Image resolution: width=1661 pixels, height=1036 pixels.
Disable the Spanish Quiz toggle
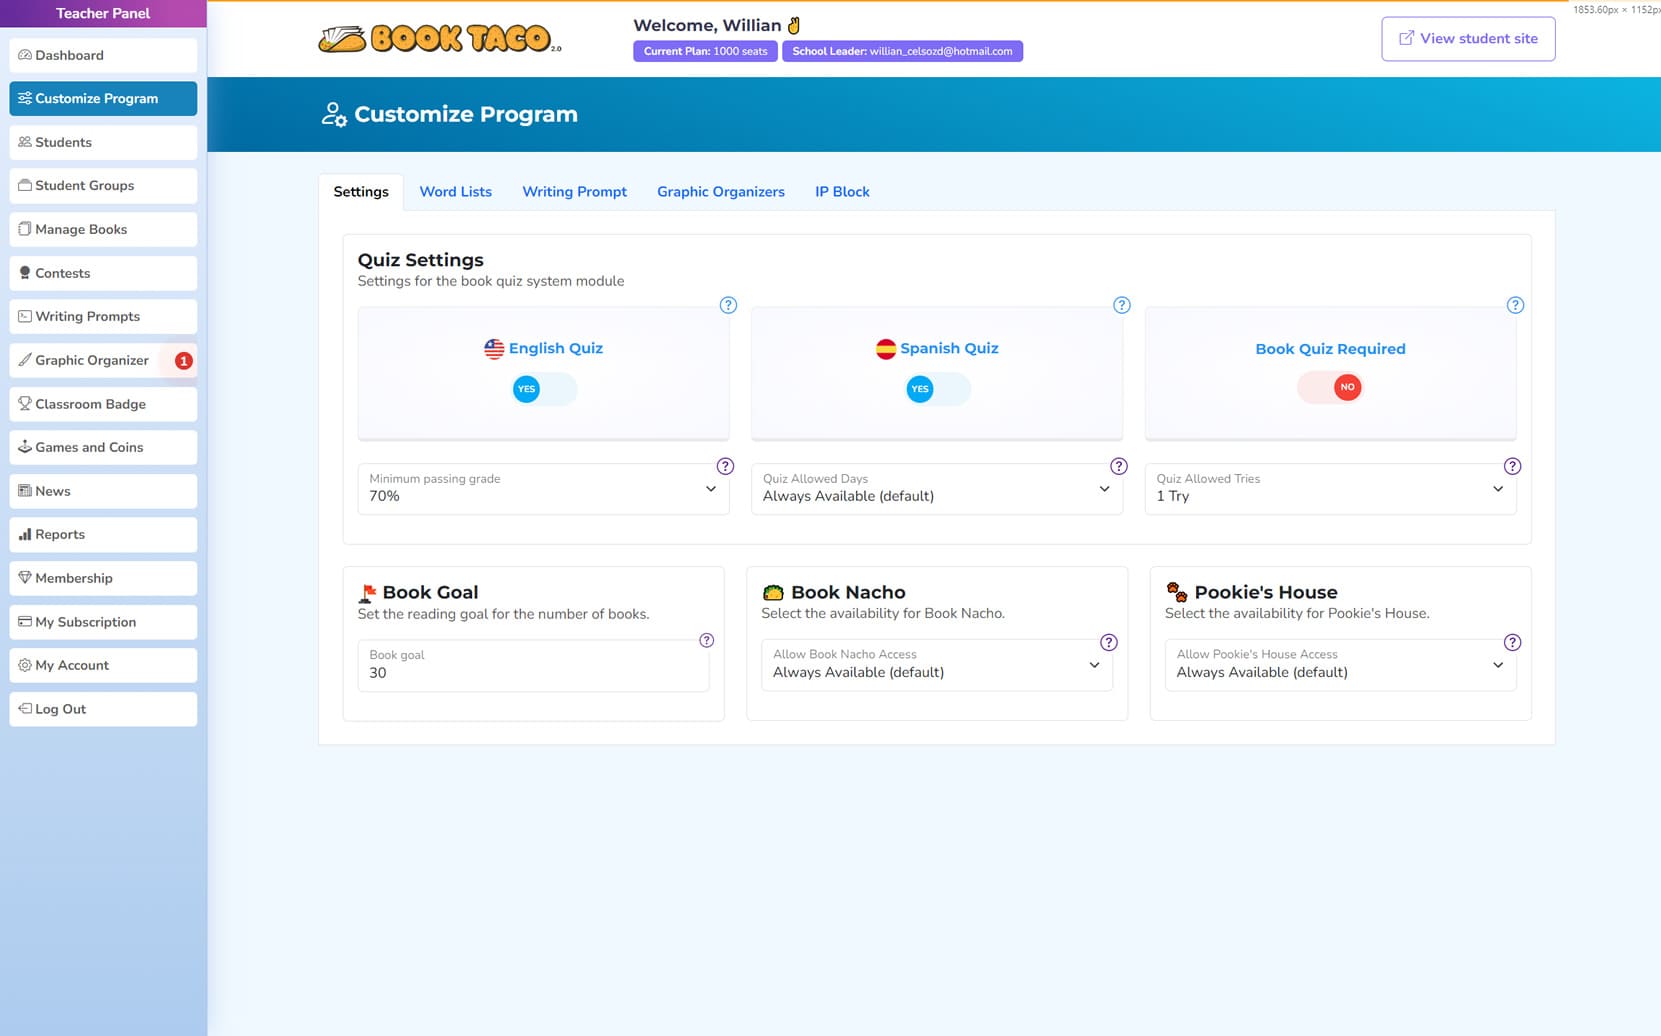point(937,389)
